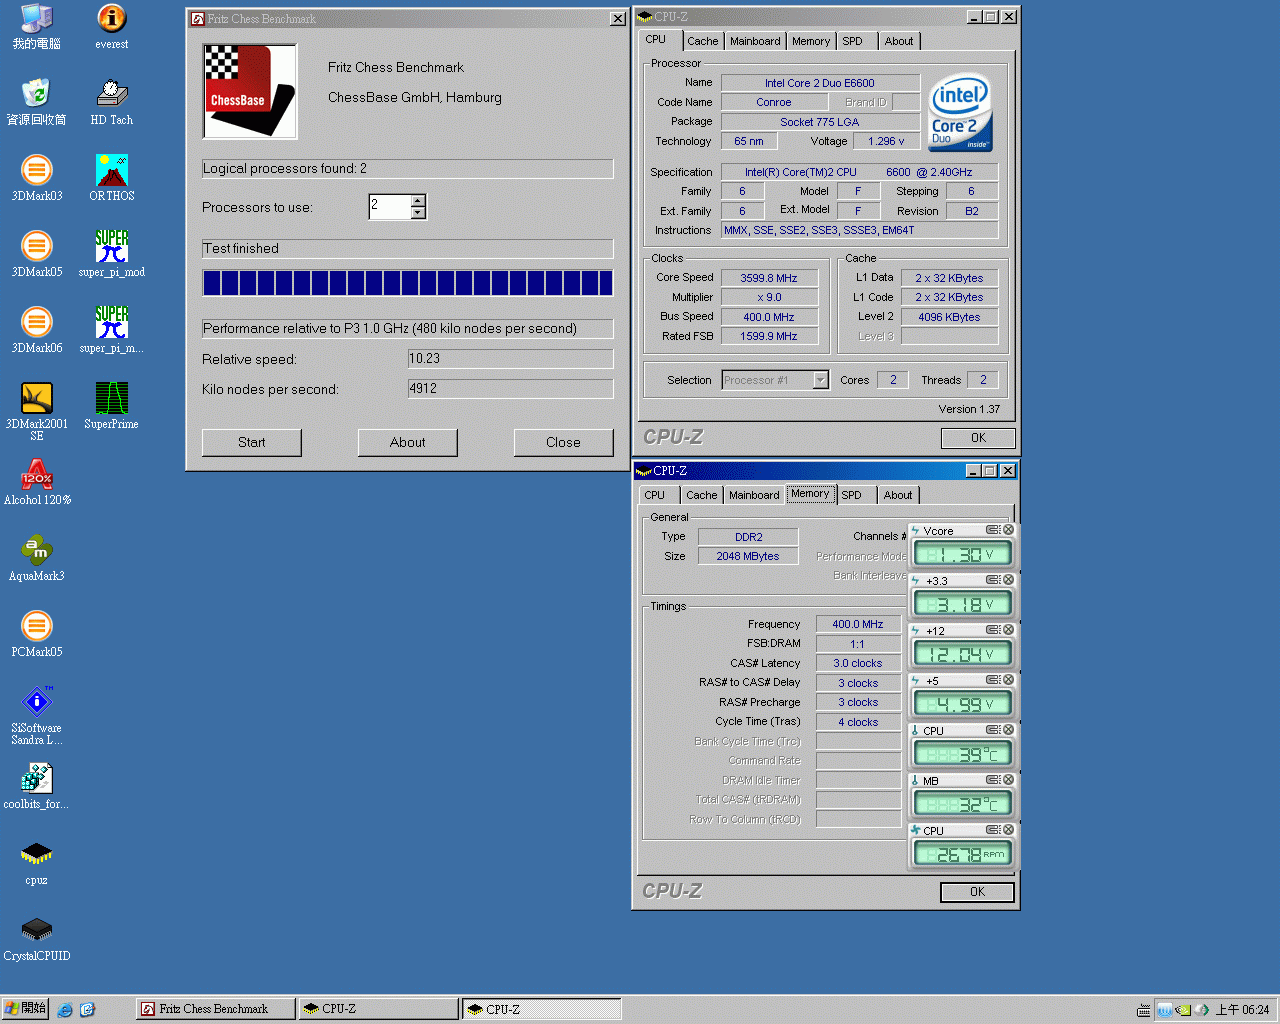Open the everest desktop icon
Screen dimensions: 1280x1024
pos(111,26)
